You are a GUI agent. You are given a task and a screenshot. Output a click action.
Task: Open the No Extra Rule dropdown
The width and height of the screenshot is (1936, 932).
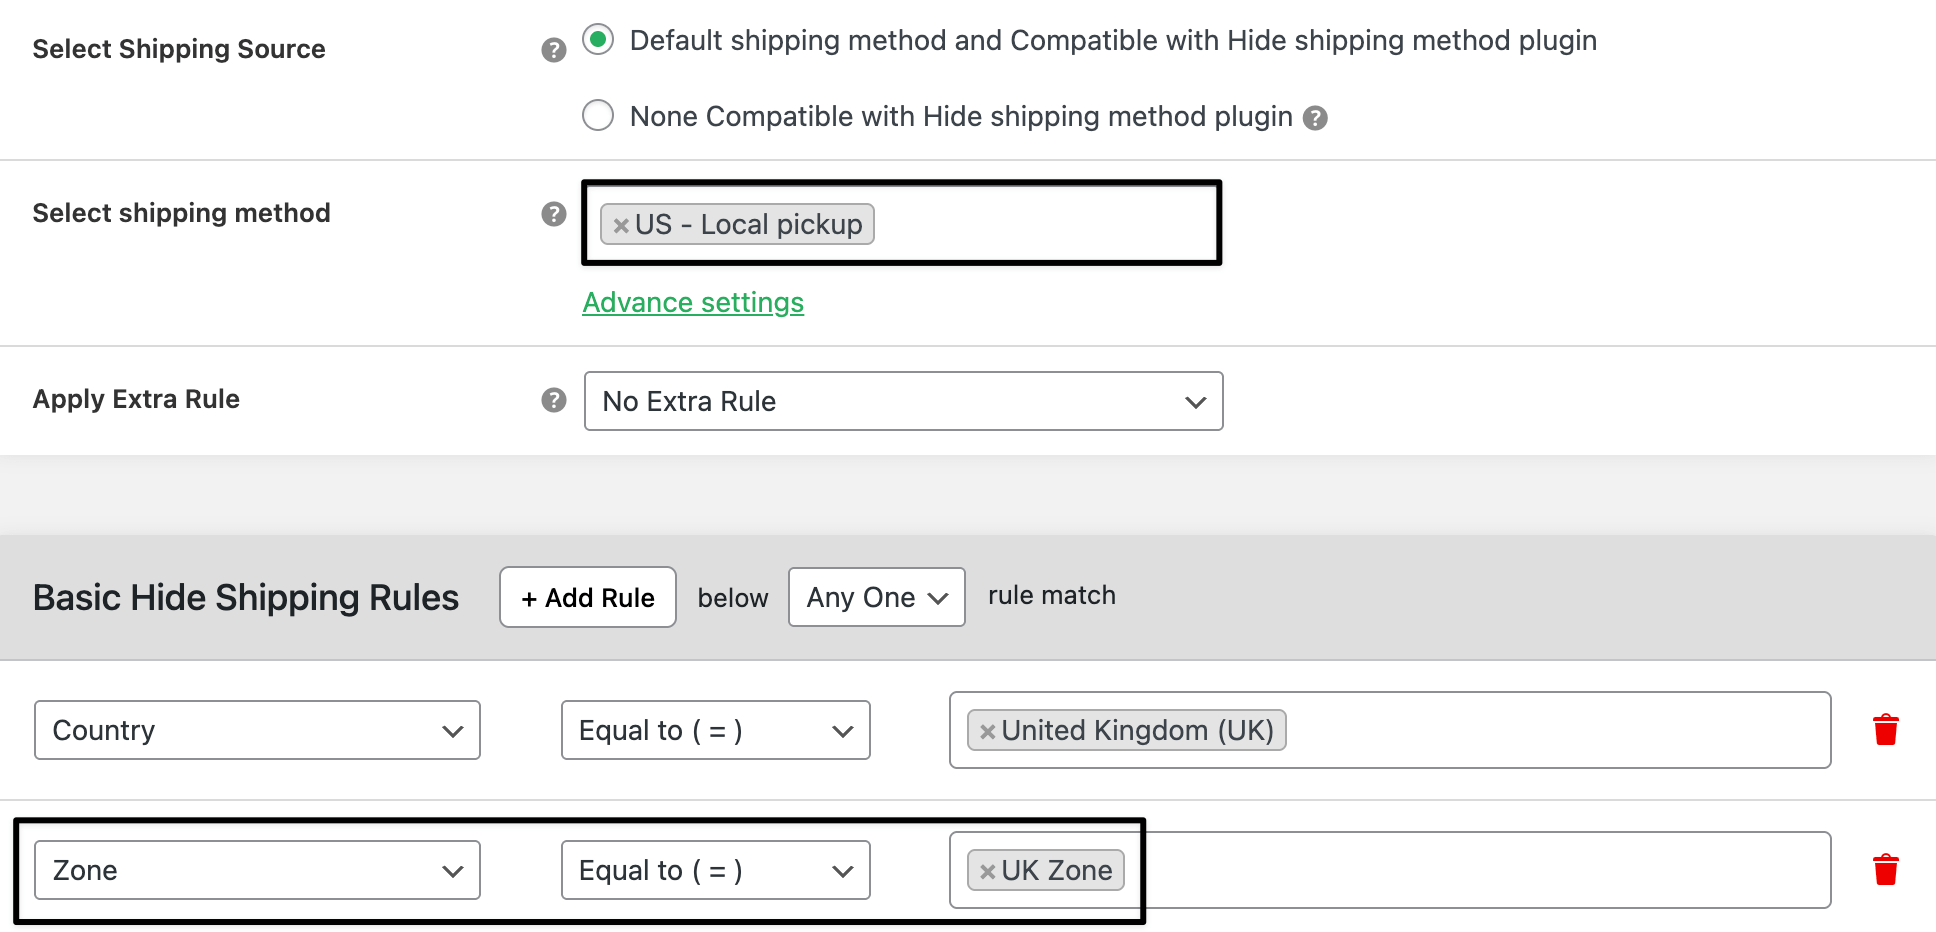point(903,401)
